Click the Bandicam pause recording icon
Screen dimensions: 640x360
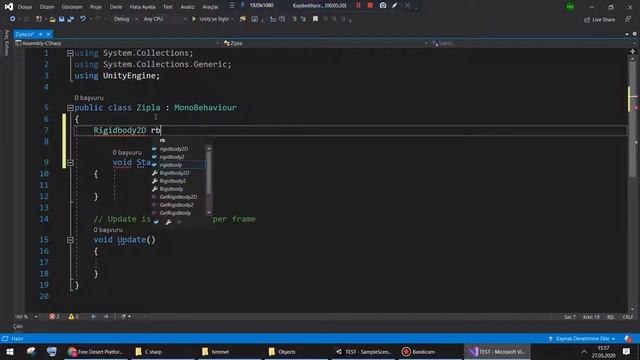click(358, 5)
